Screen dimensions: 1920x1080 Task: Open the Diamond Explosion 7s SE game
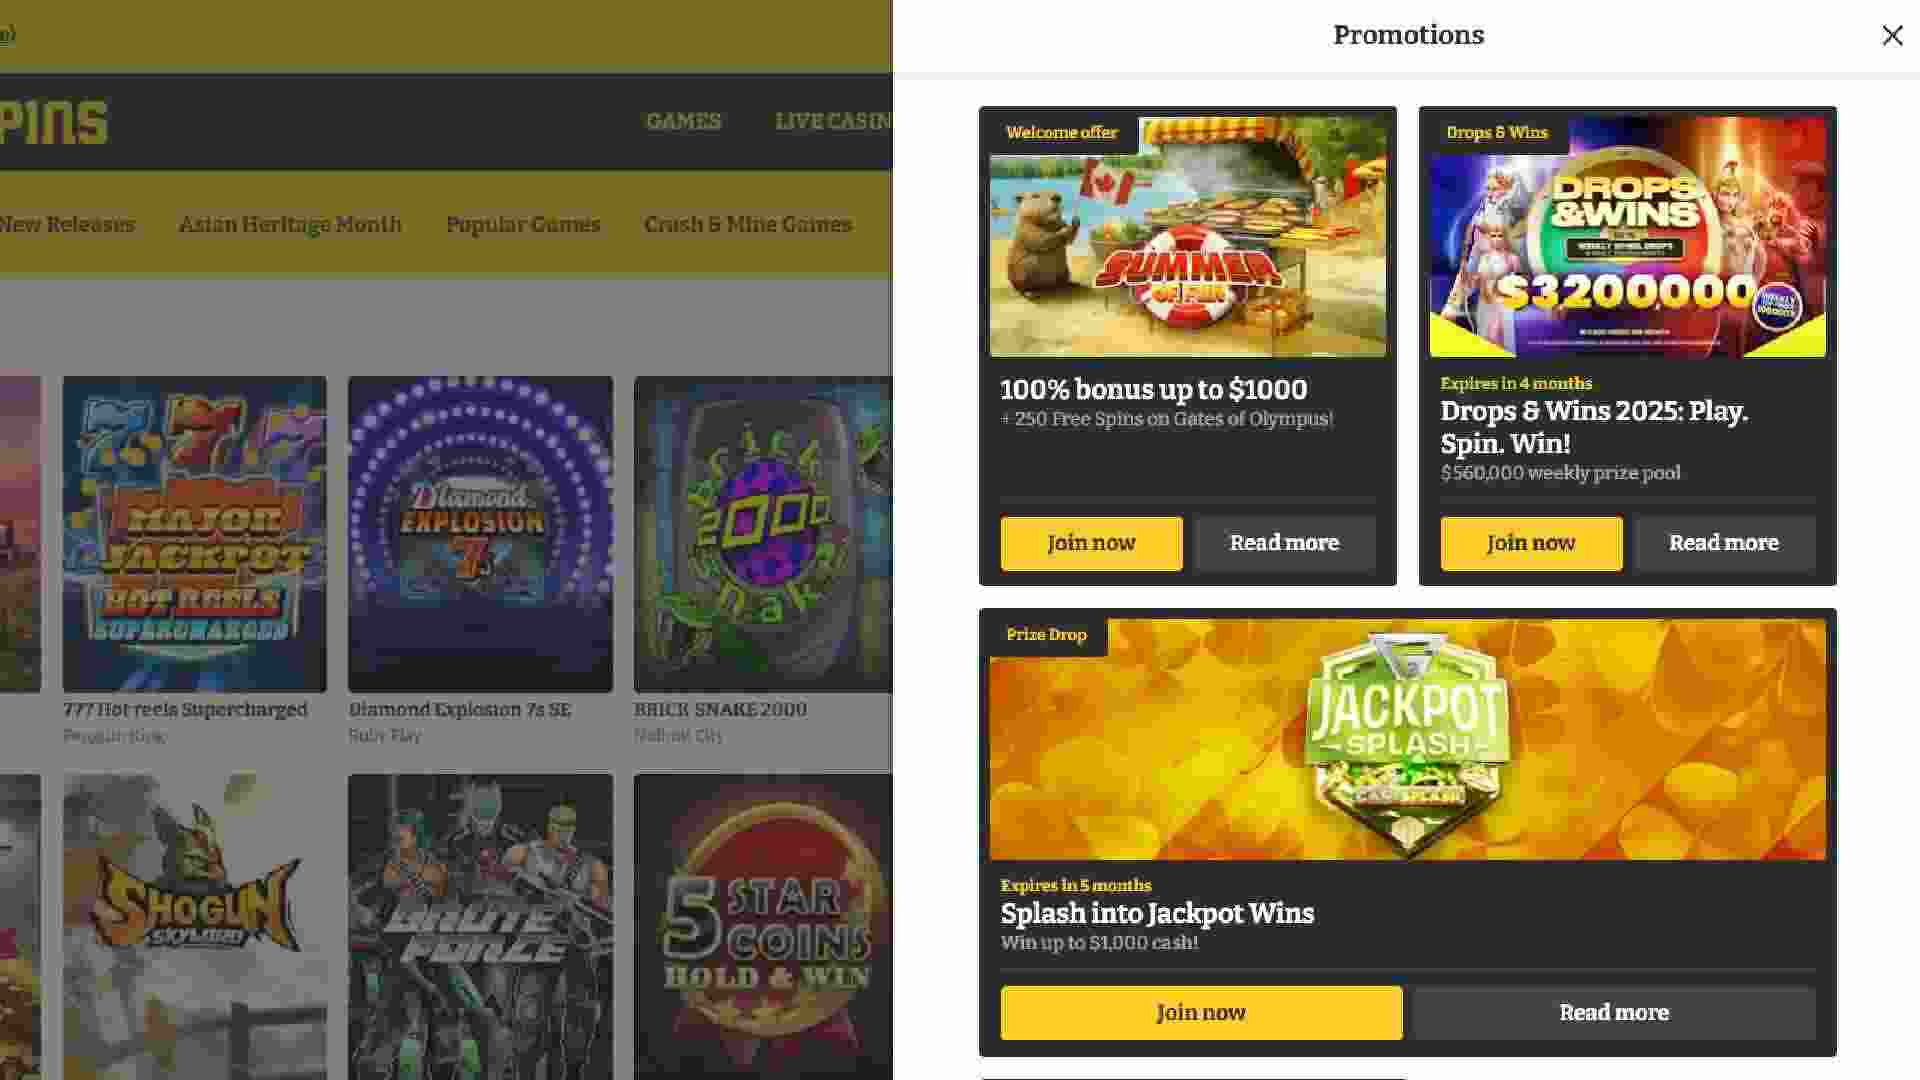click(480, 534)
